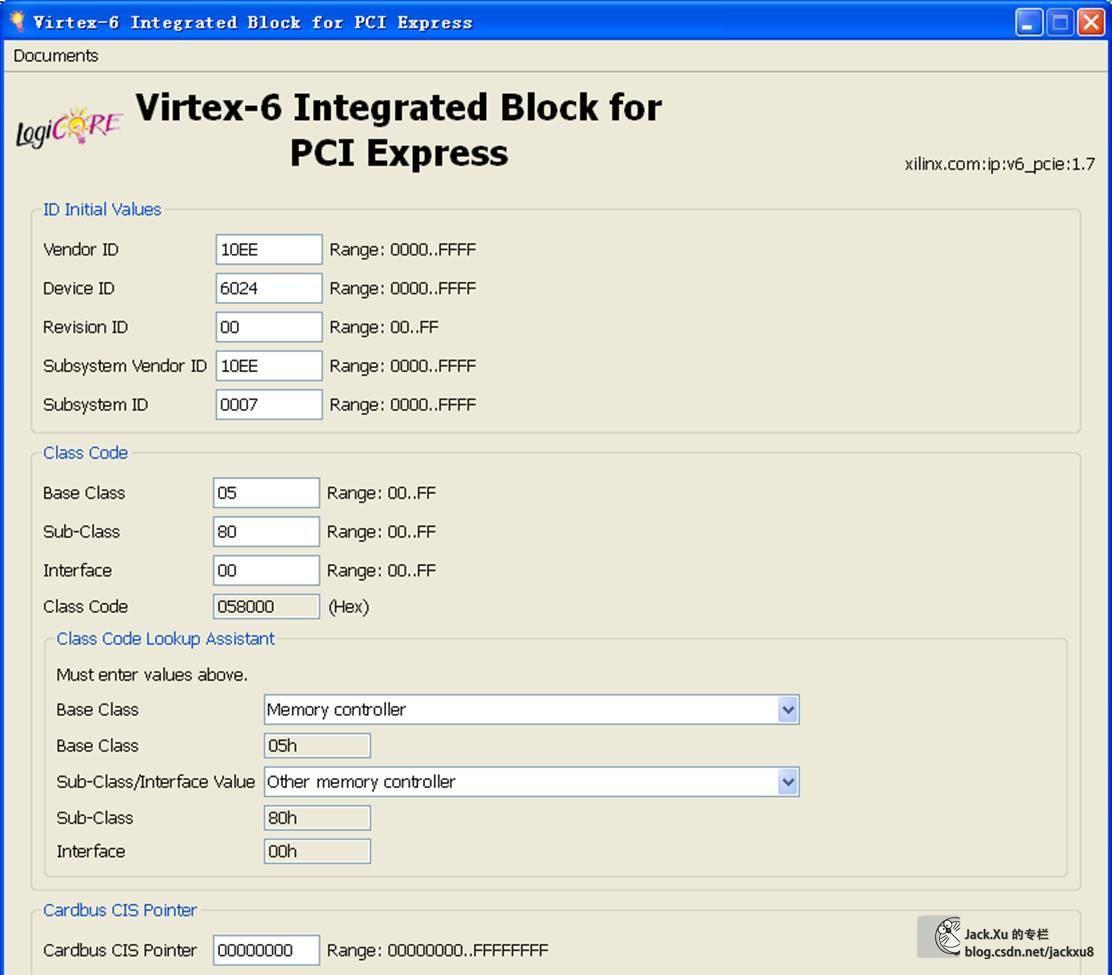Click the Cardbus CIS Pointer input field
The image size is (1112, 975).
tap(266, 950)
